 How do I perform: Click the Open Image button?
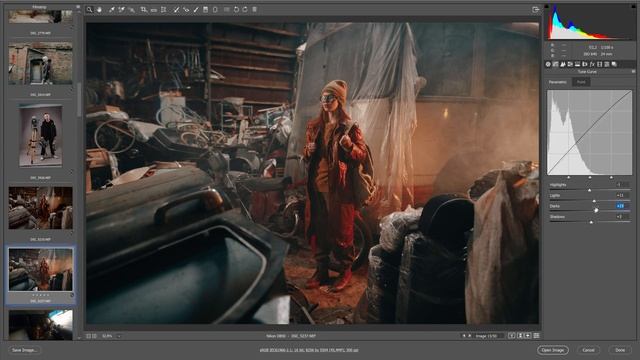[553, 350]
